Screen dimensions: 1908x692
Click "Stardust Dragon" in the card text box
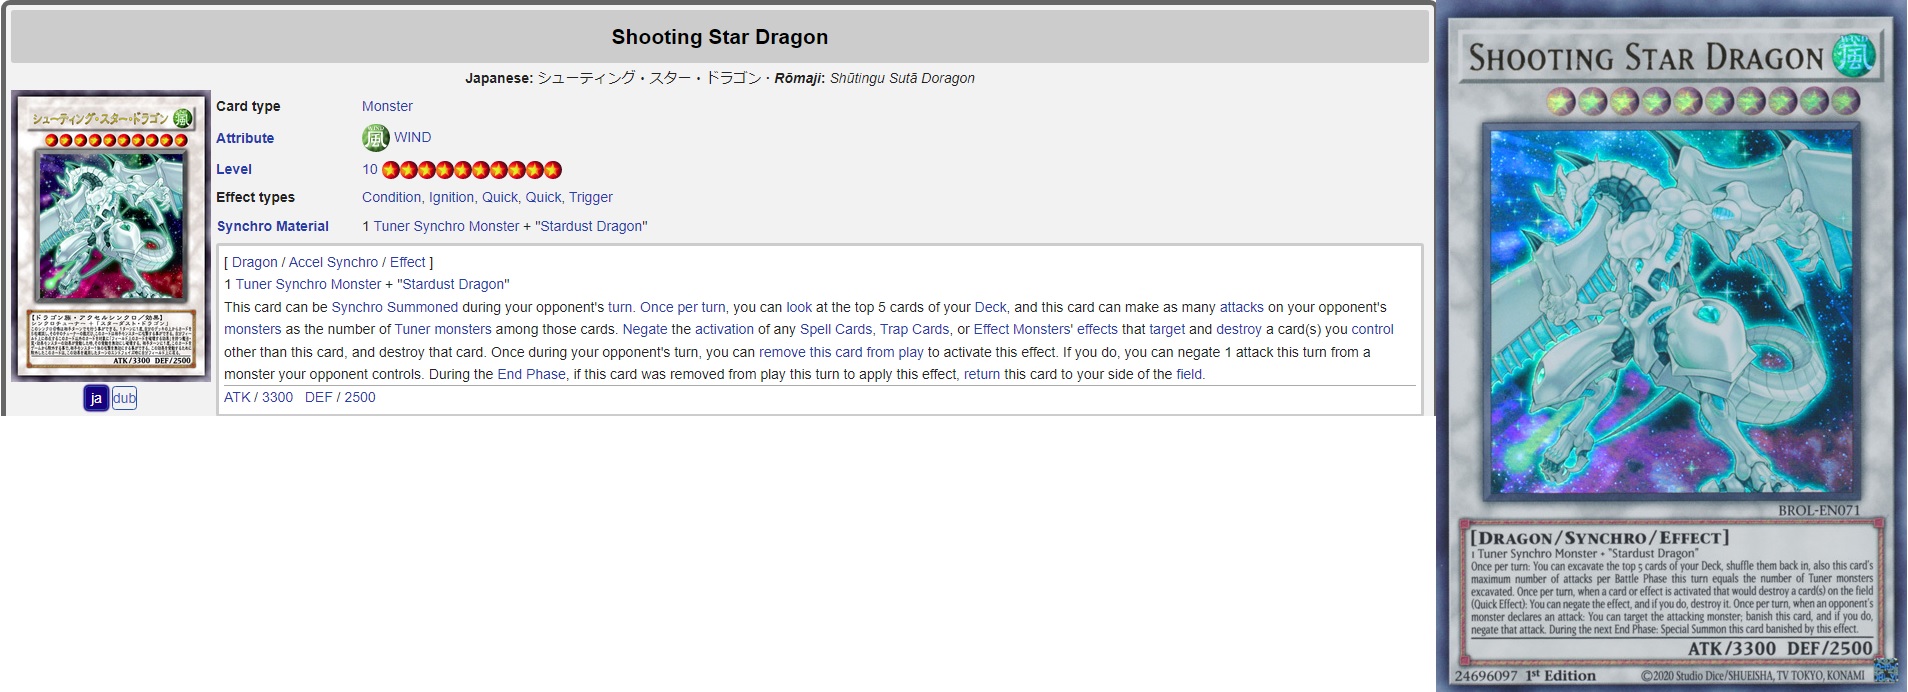pos(453,284)
